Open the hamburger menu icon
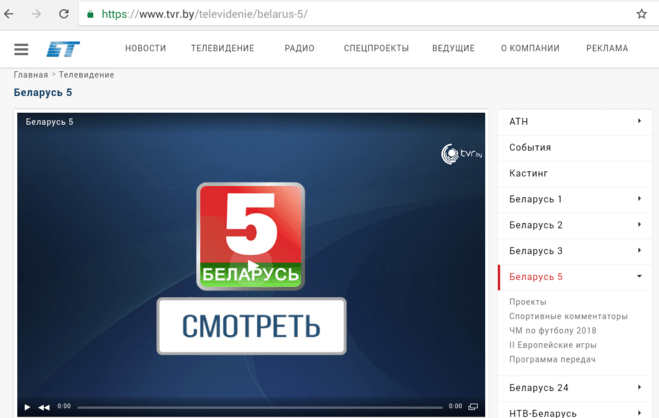Viewport: 659px width, 418px height. pos(21,49)
